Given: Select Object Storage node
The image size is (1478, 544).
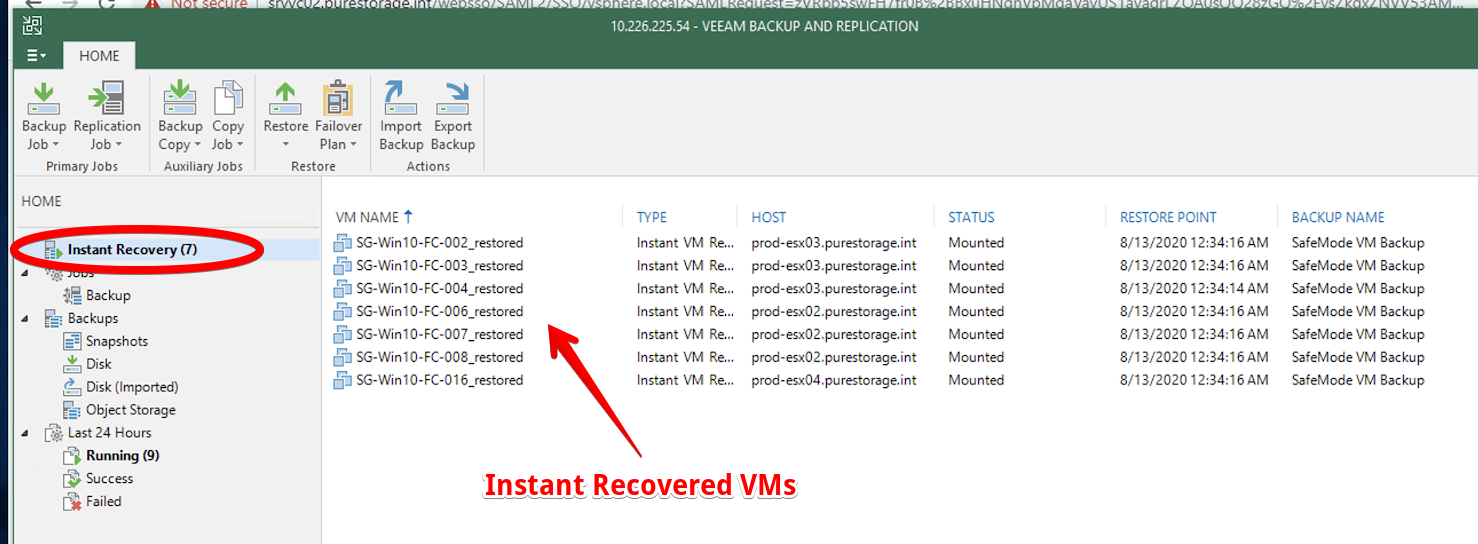Looking at the screenshot, I should click(x=130, y=410).
